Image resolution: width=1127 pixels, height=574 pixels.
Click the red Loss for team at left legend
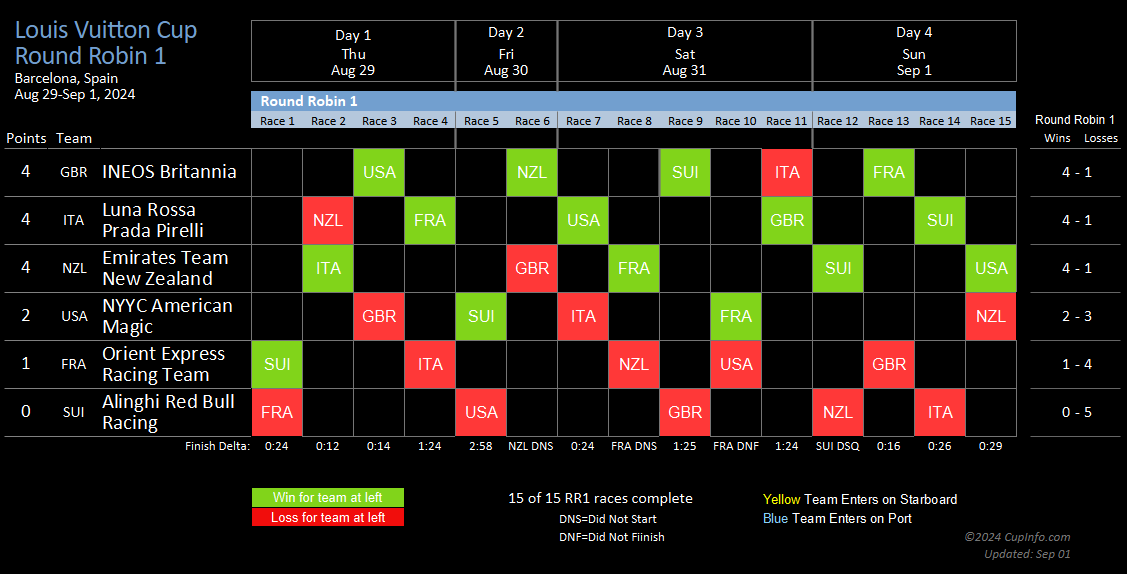[x=328, y=517]
